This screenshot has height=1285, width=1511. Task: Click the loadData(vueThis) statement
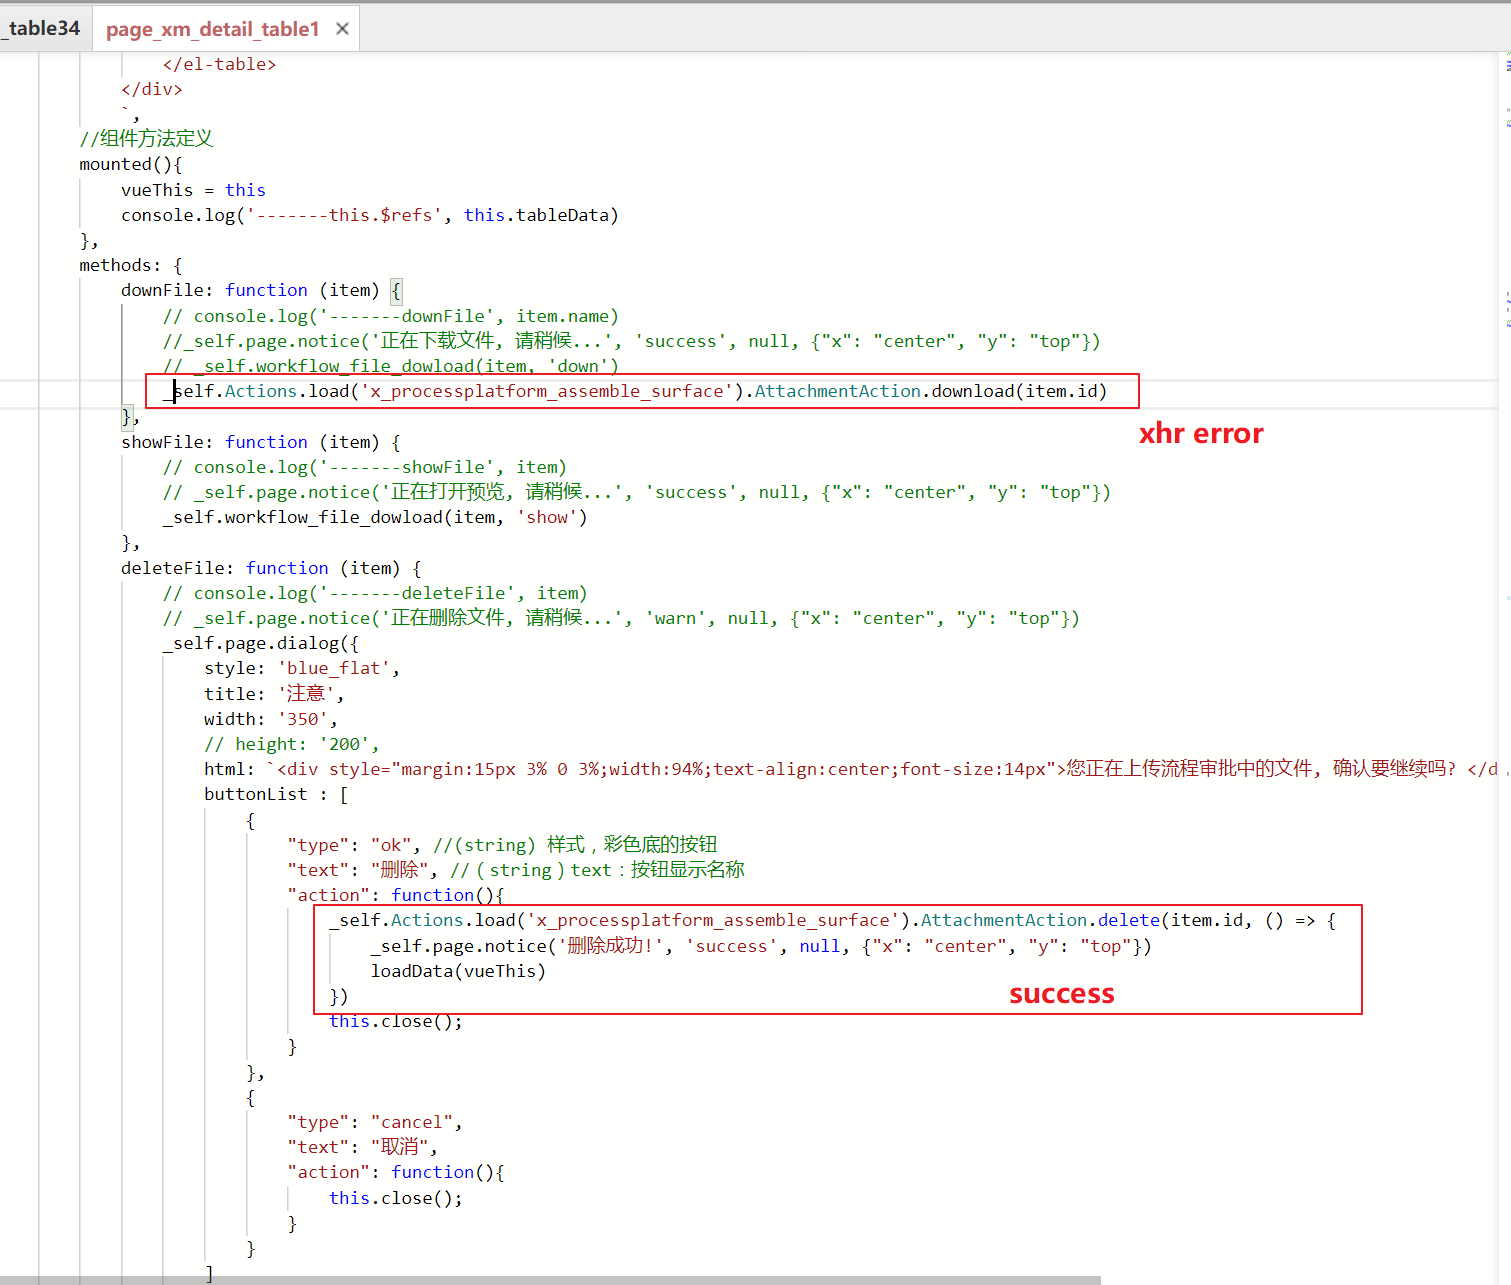457,971
